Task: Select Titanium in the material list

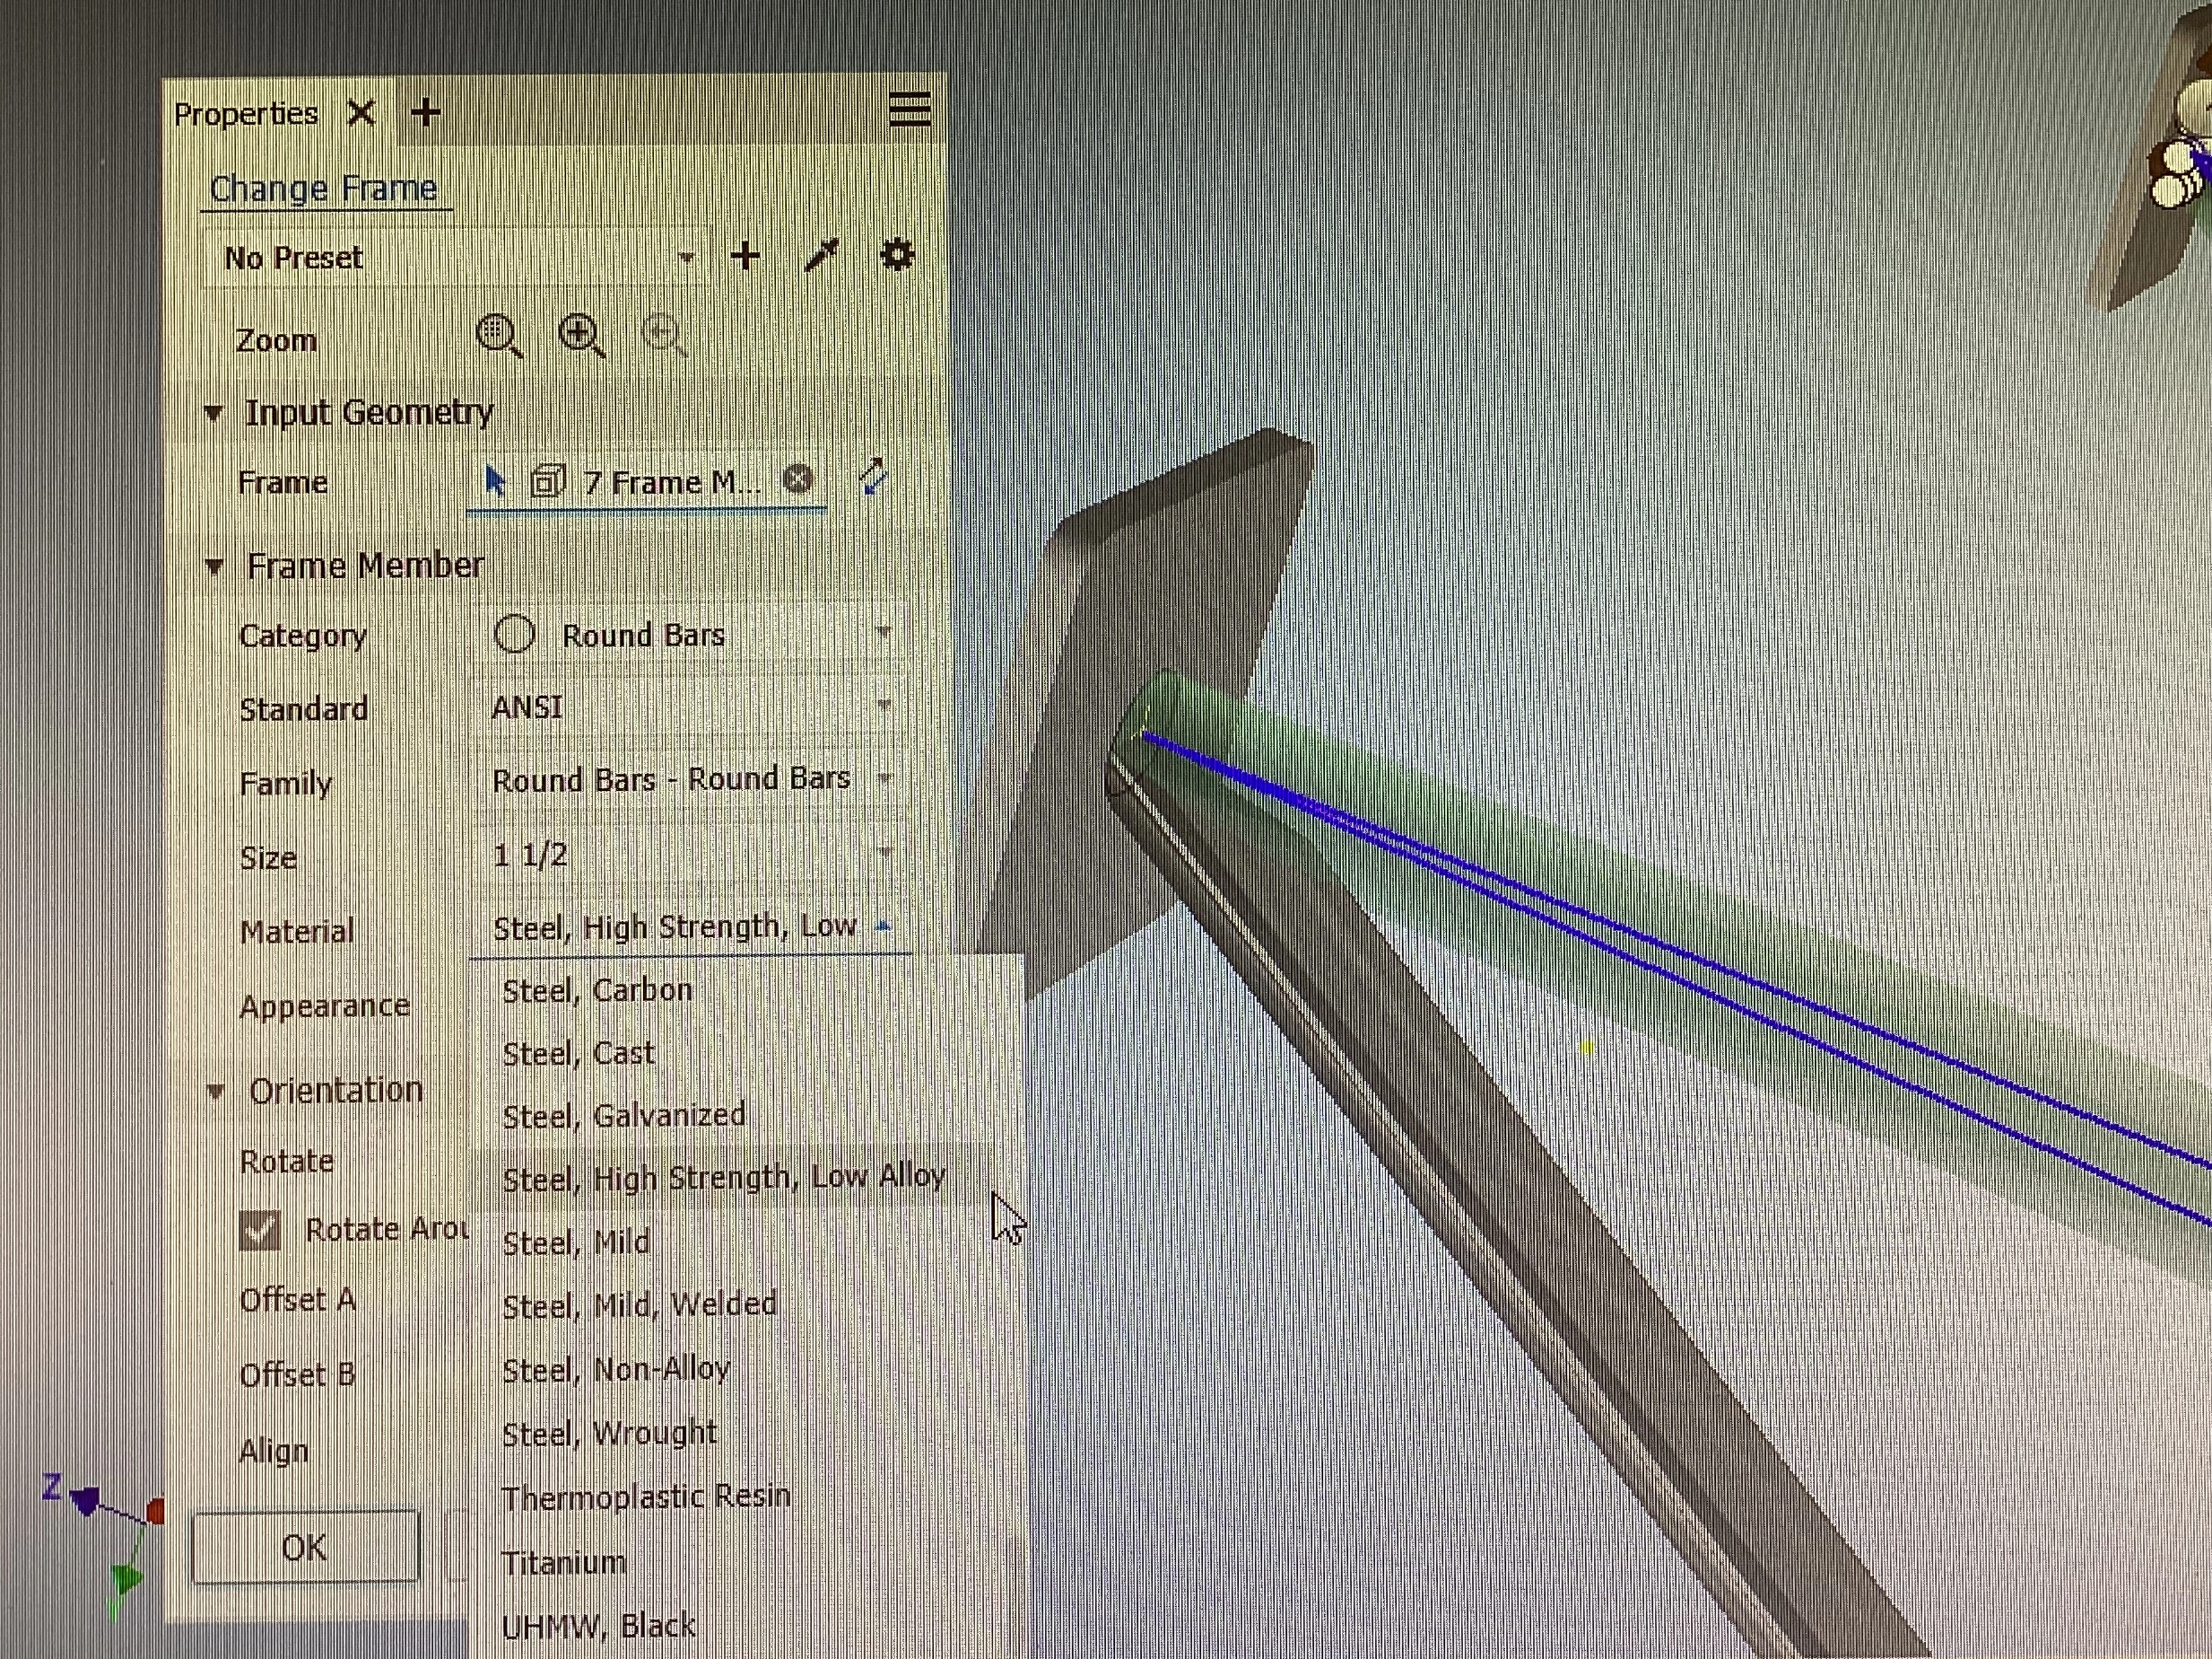Action: coord(564,1562)
